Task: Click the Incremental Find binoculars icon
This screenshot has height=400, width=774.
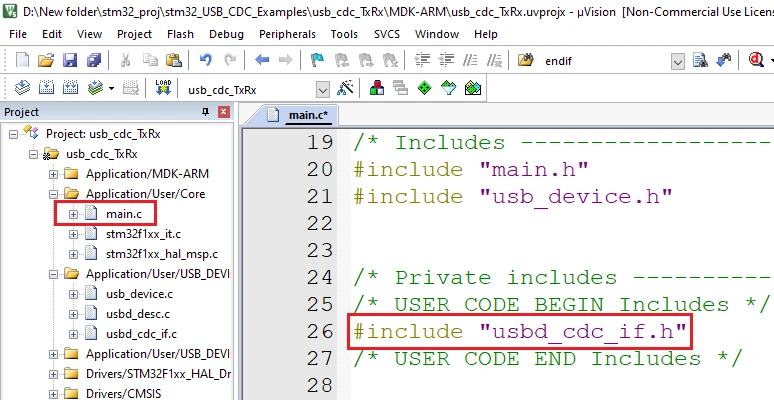Action: click(x=724, y=61)
